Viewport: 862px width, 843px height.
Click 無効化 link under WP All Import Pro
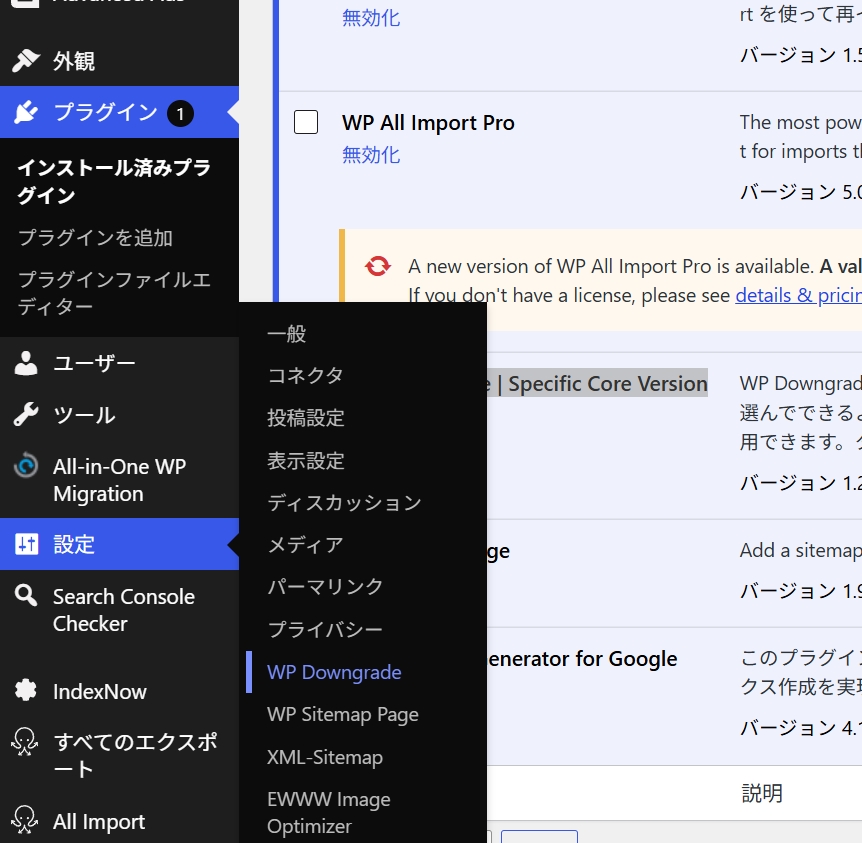(x=371, y=155)
